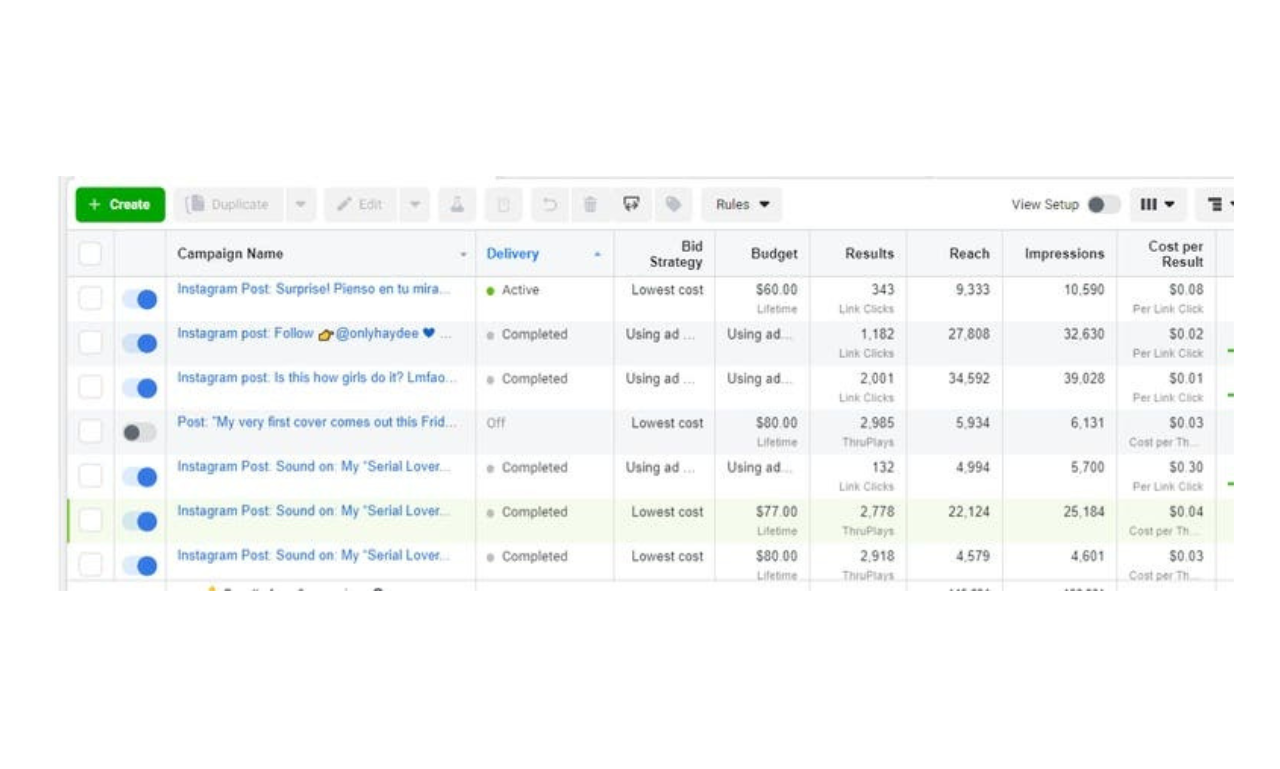Check the select-all campaigns checkbox
Viewport: 1280px width, 769px height.
tap(90, 254)
